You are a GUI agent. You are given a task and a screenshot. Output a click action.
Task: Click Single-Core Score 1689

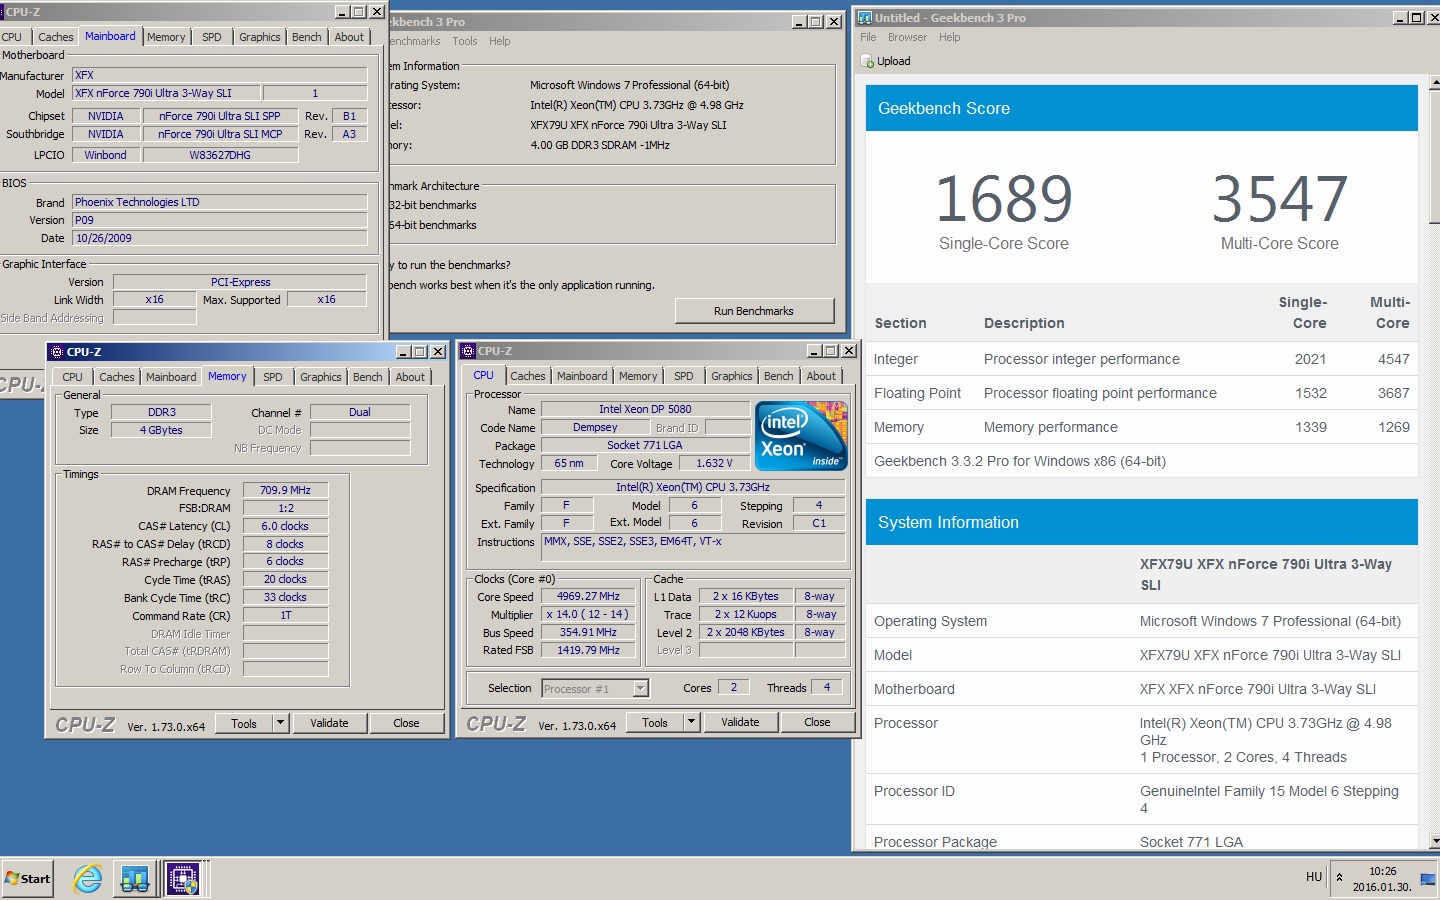(x=1004, y=198)
